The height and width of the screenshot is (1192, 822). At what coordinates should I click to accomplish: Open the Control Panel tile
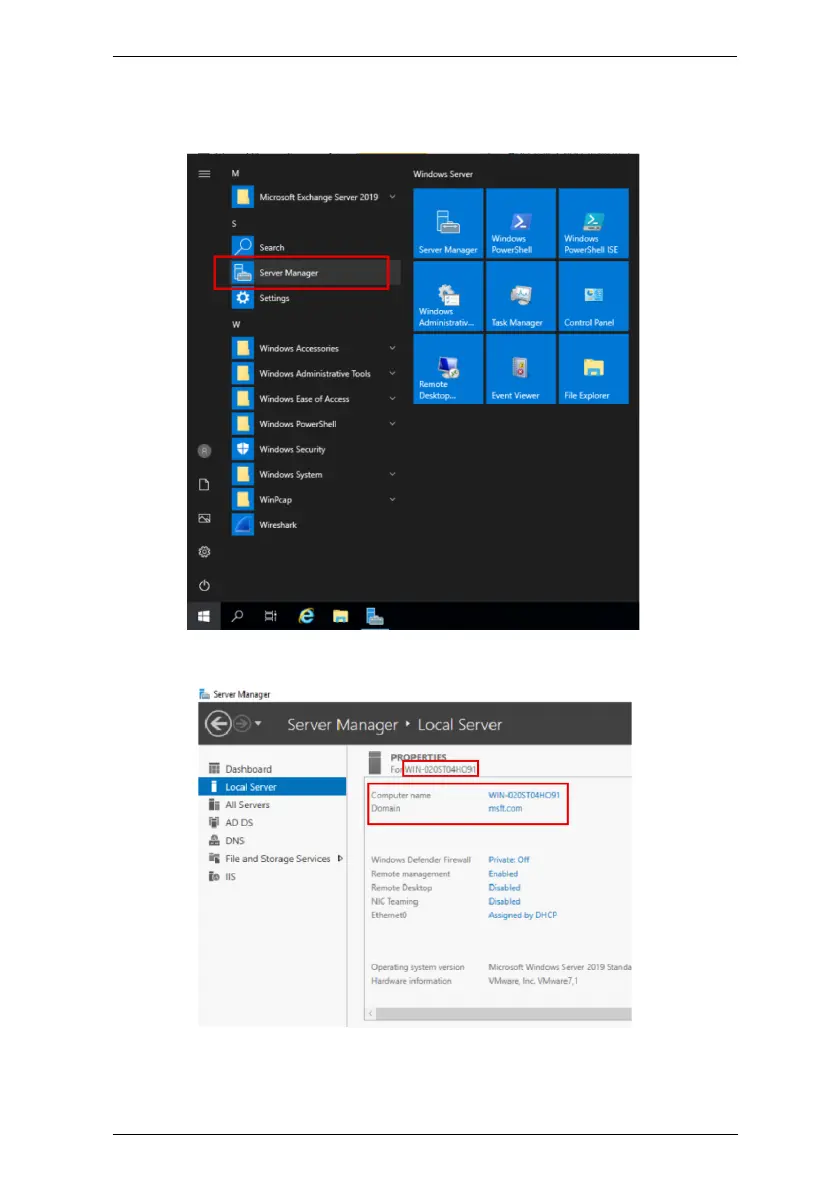(x=593, y=296)
